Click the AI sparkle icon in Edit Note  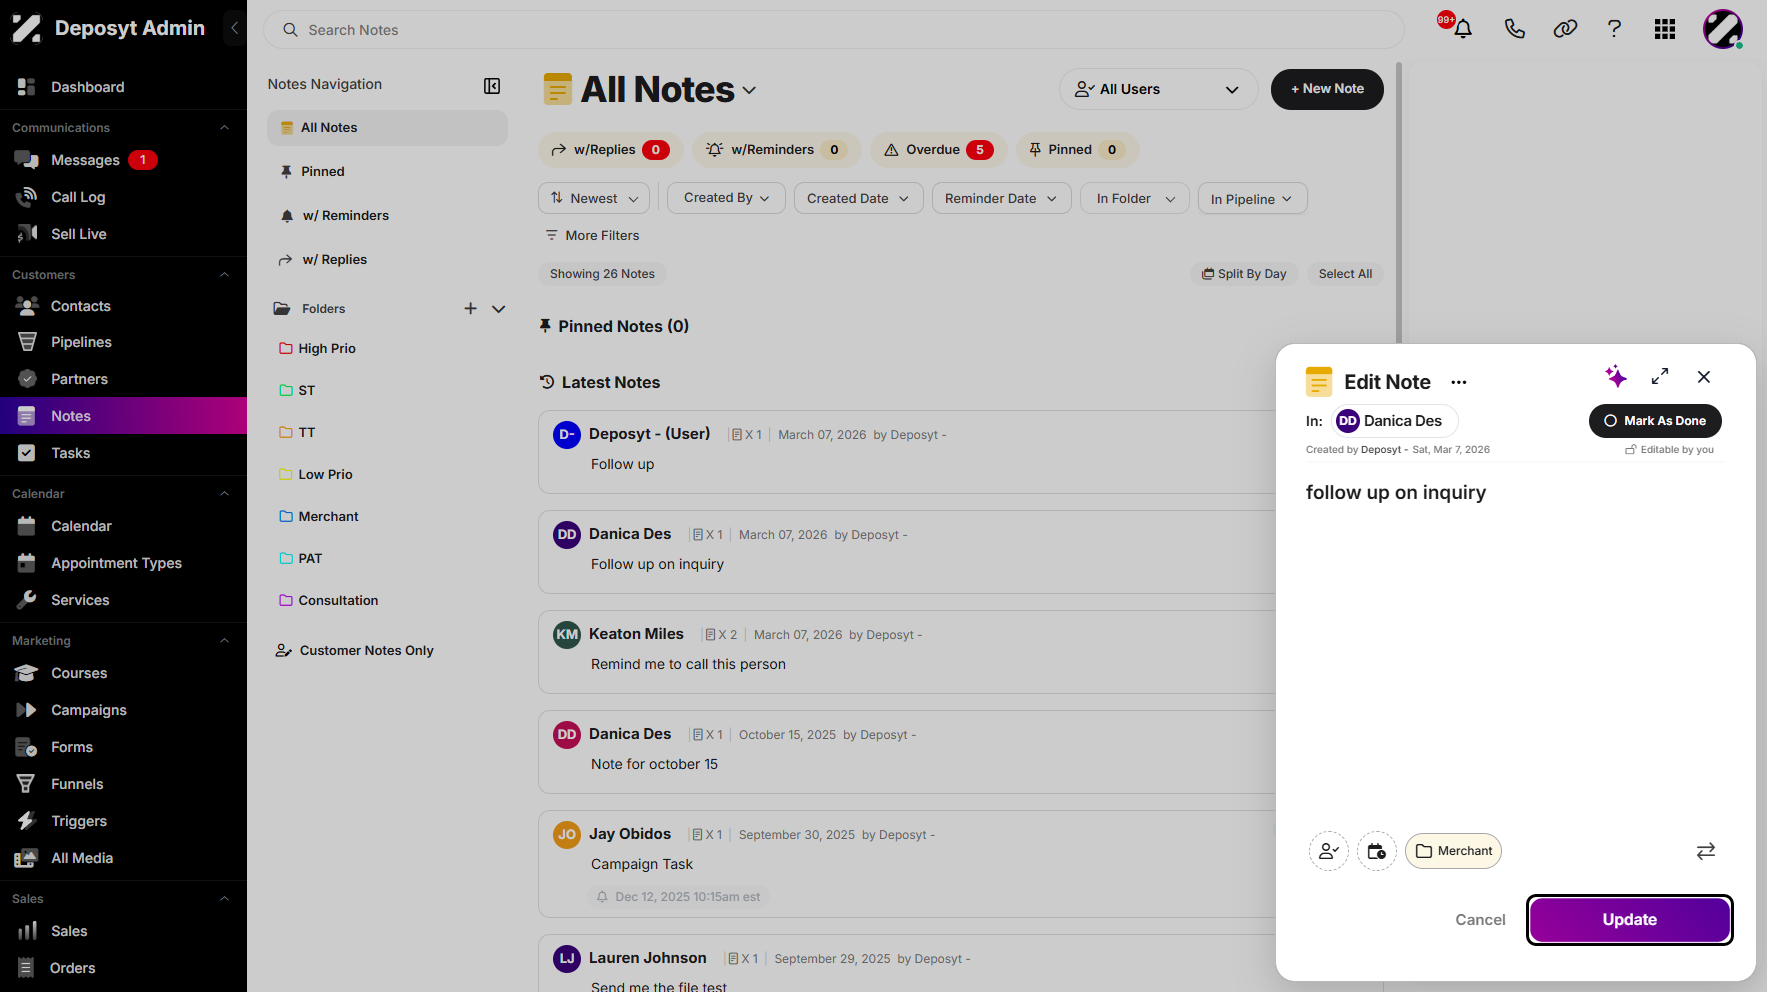pos(1616,376)
